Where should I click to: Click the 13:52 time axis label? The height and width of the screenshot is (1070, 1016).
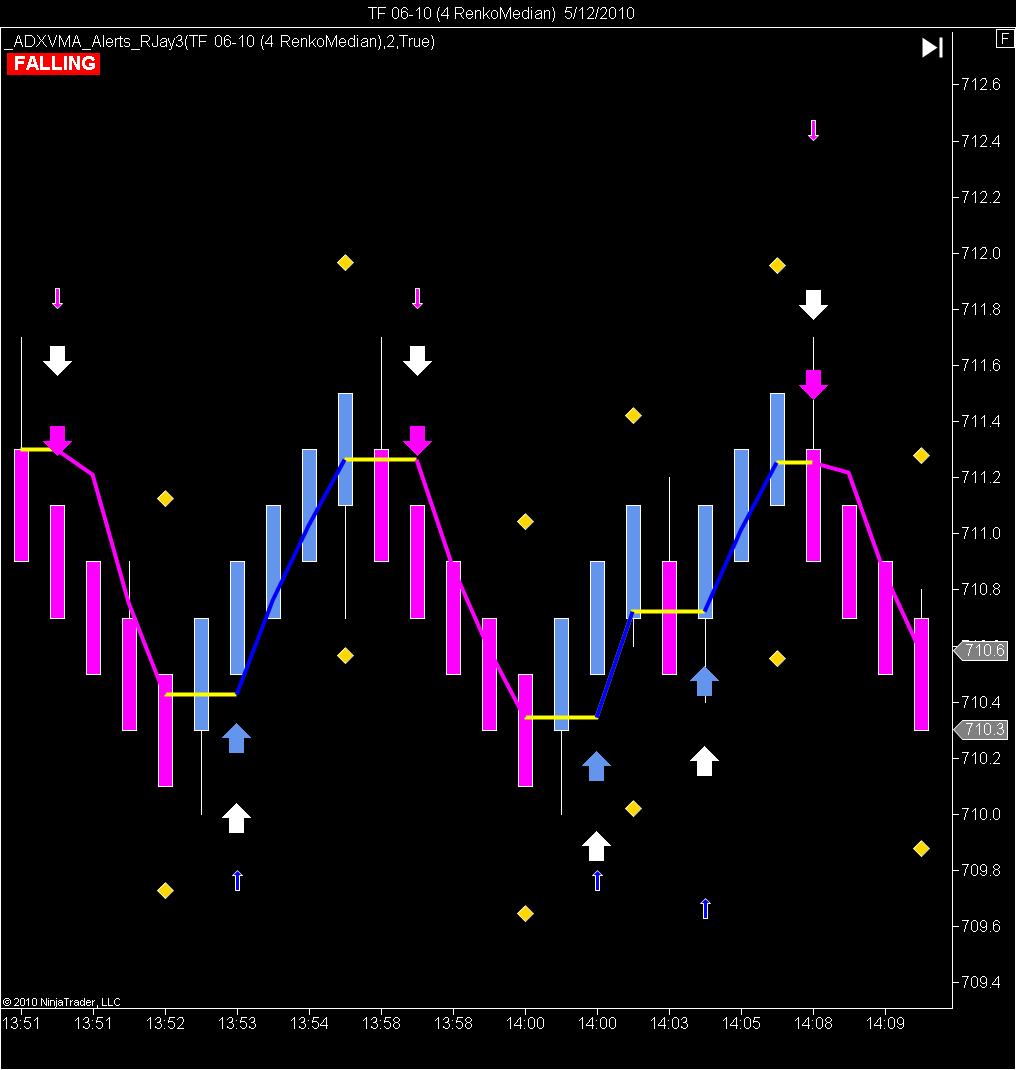[165, 1024]
